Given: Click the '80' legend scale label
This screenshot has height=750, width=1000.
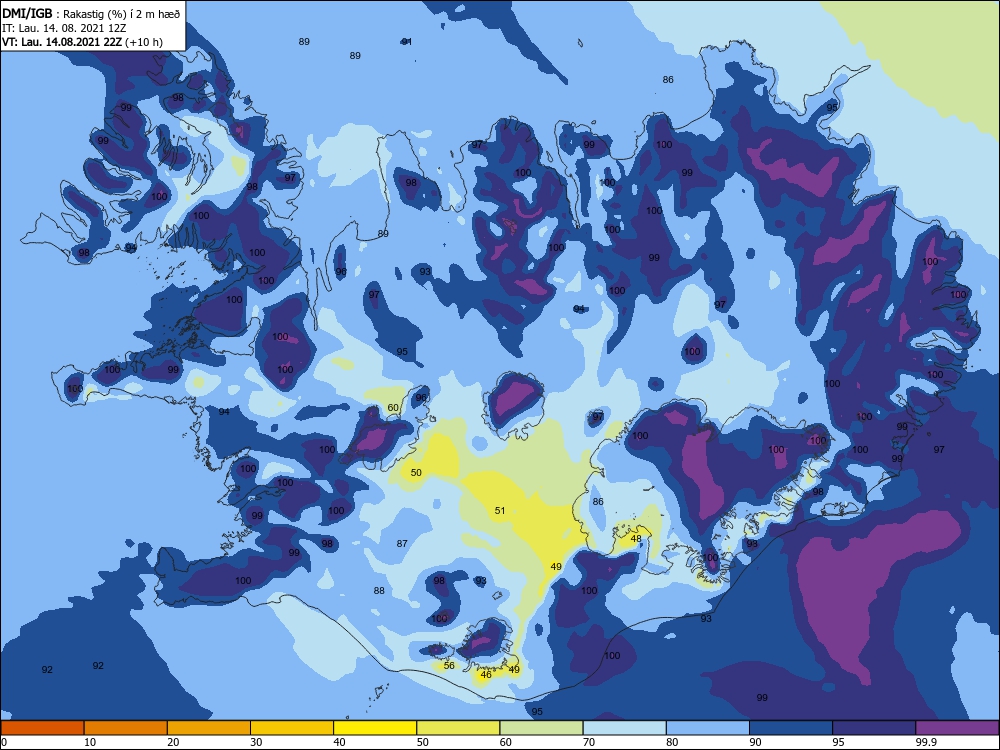Looking at the screenshot, I should [672, 742].
